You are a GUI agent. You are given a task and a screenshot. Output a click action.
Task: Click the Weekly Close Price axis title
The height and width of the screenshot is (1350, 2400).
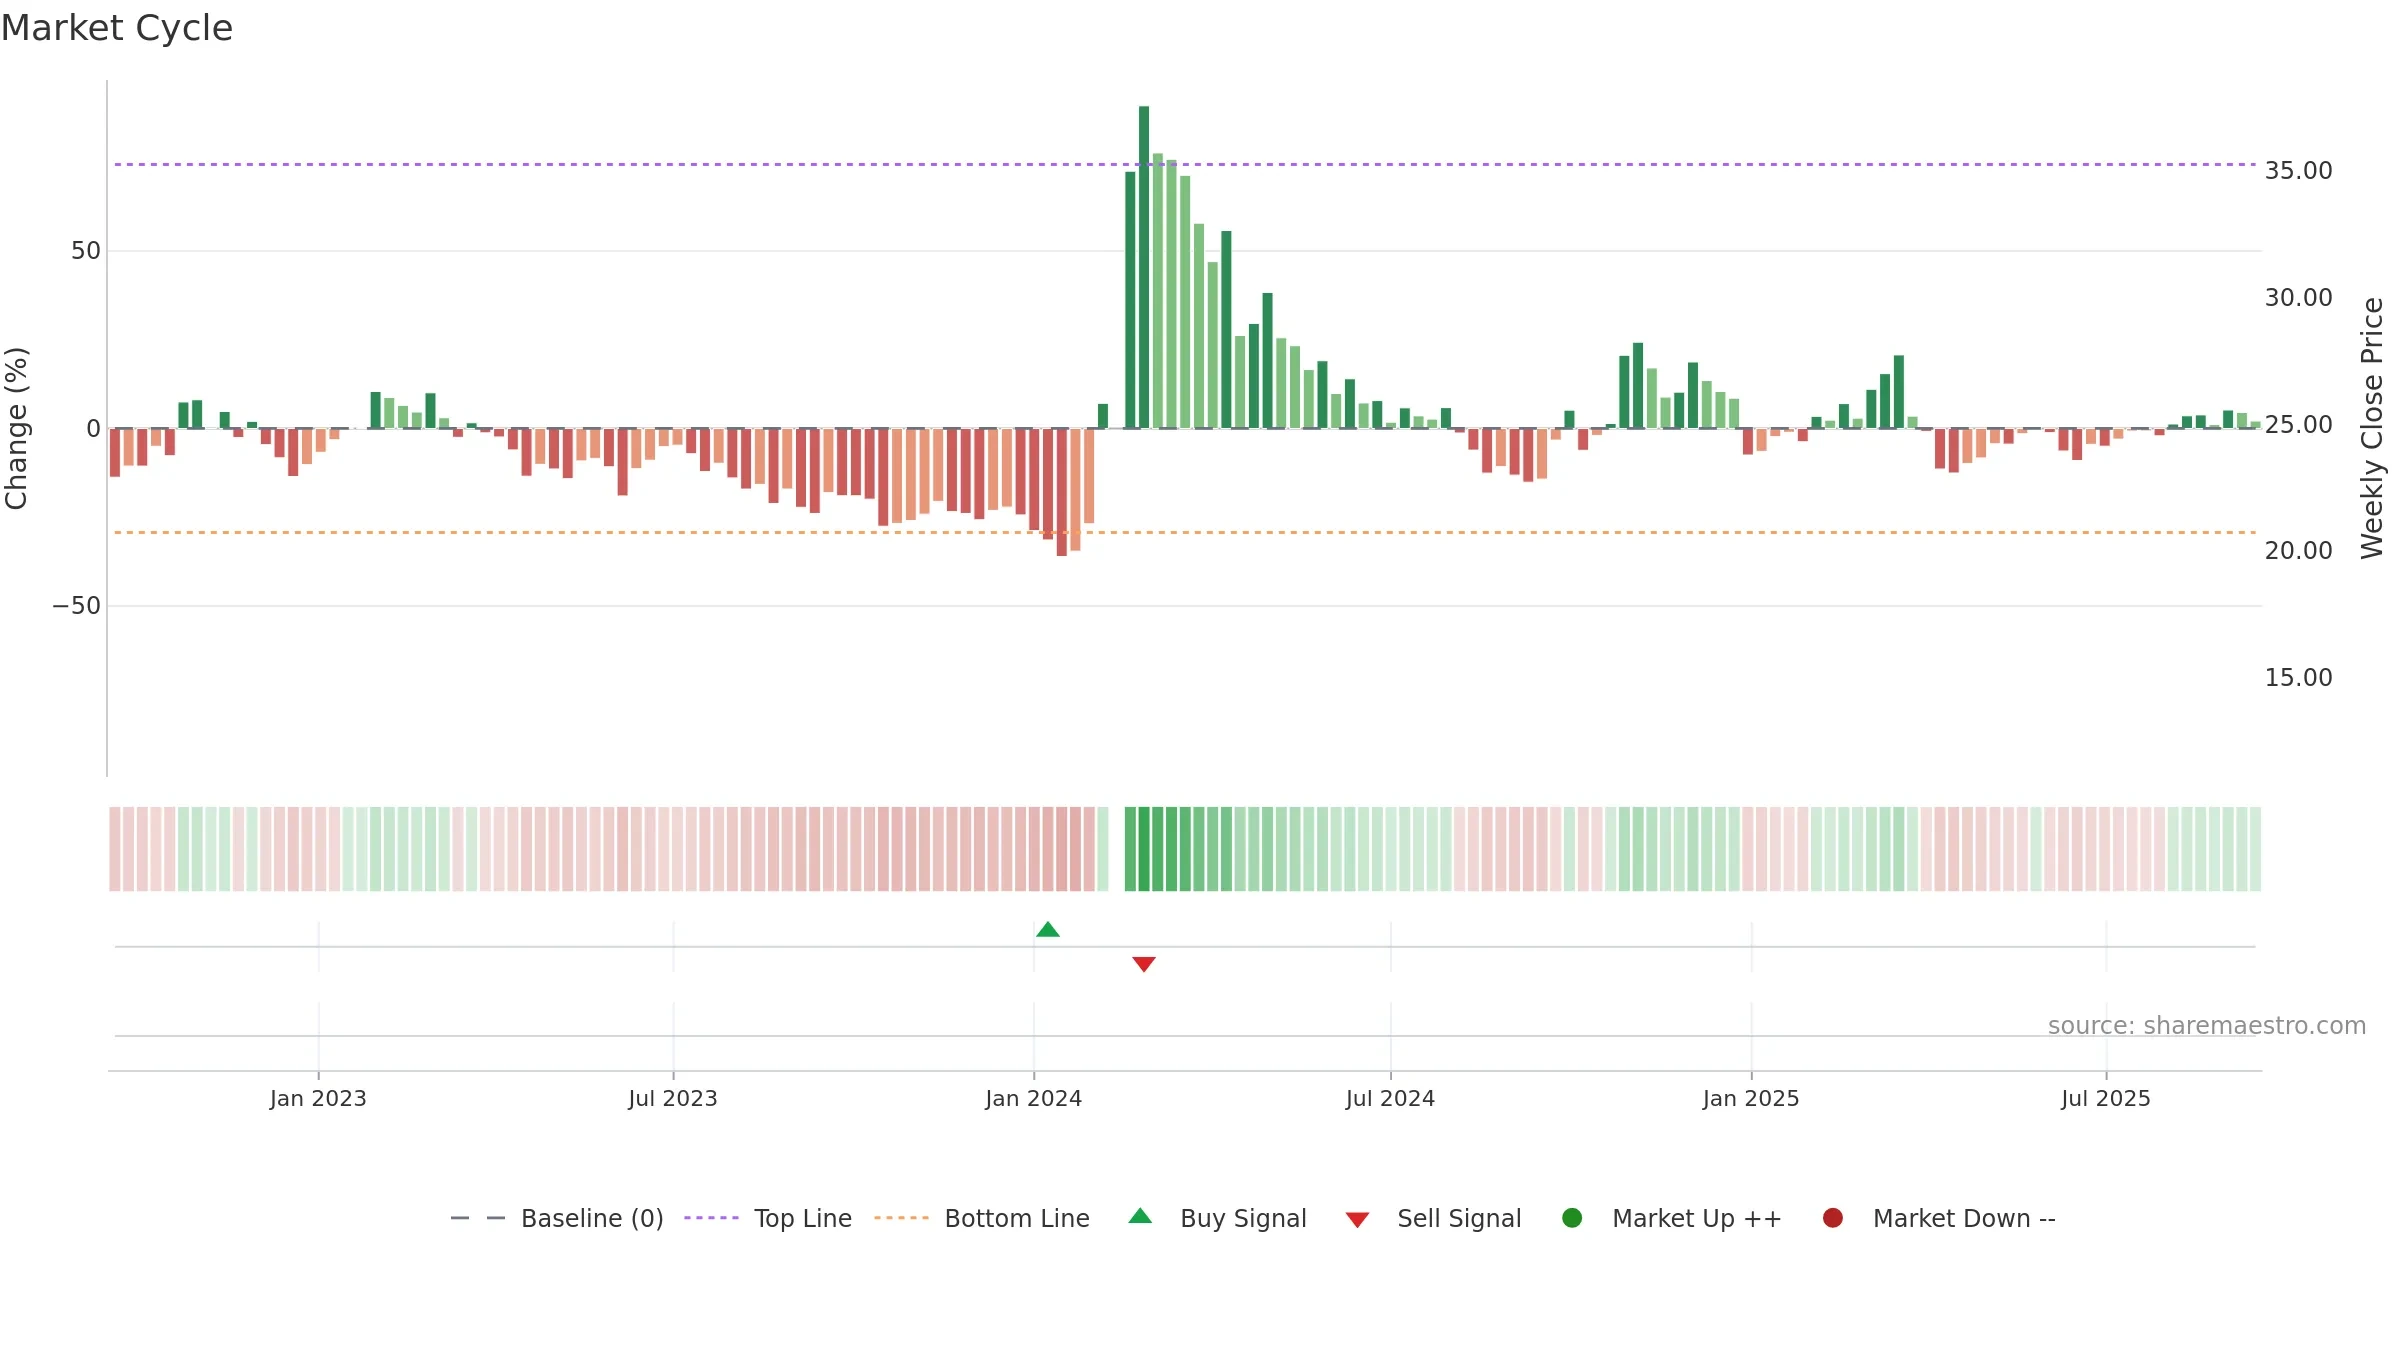pyautogui.click(x=2373, y=428)
